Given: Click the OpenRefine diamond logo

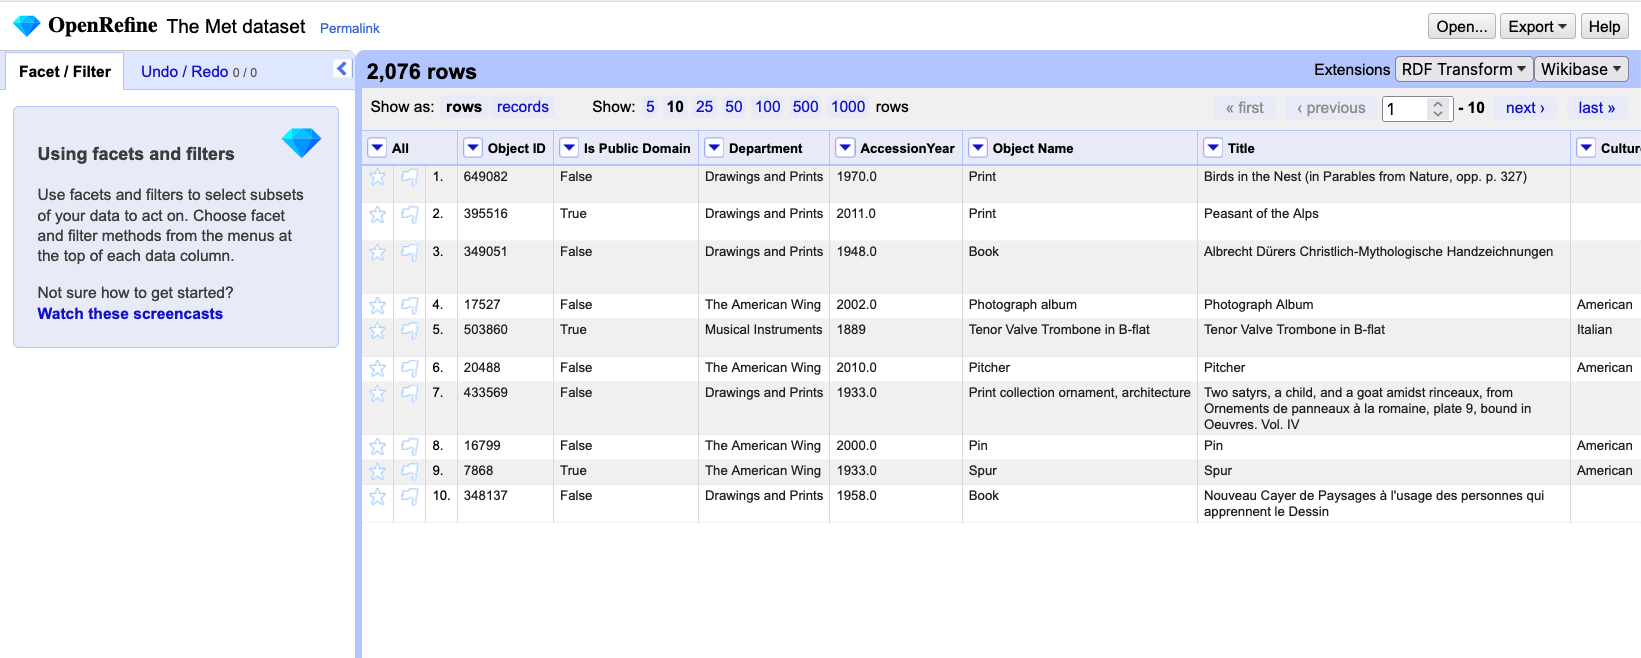Looking at the screenshot, I should point(26,26).
